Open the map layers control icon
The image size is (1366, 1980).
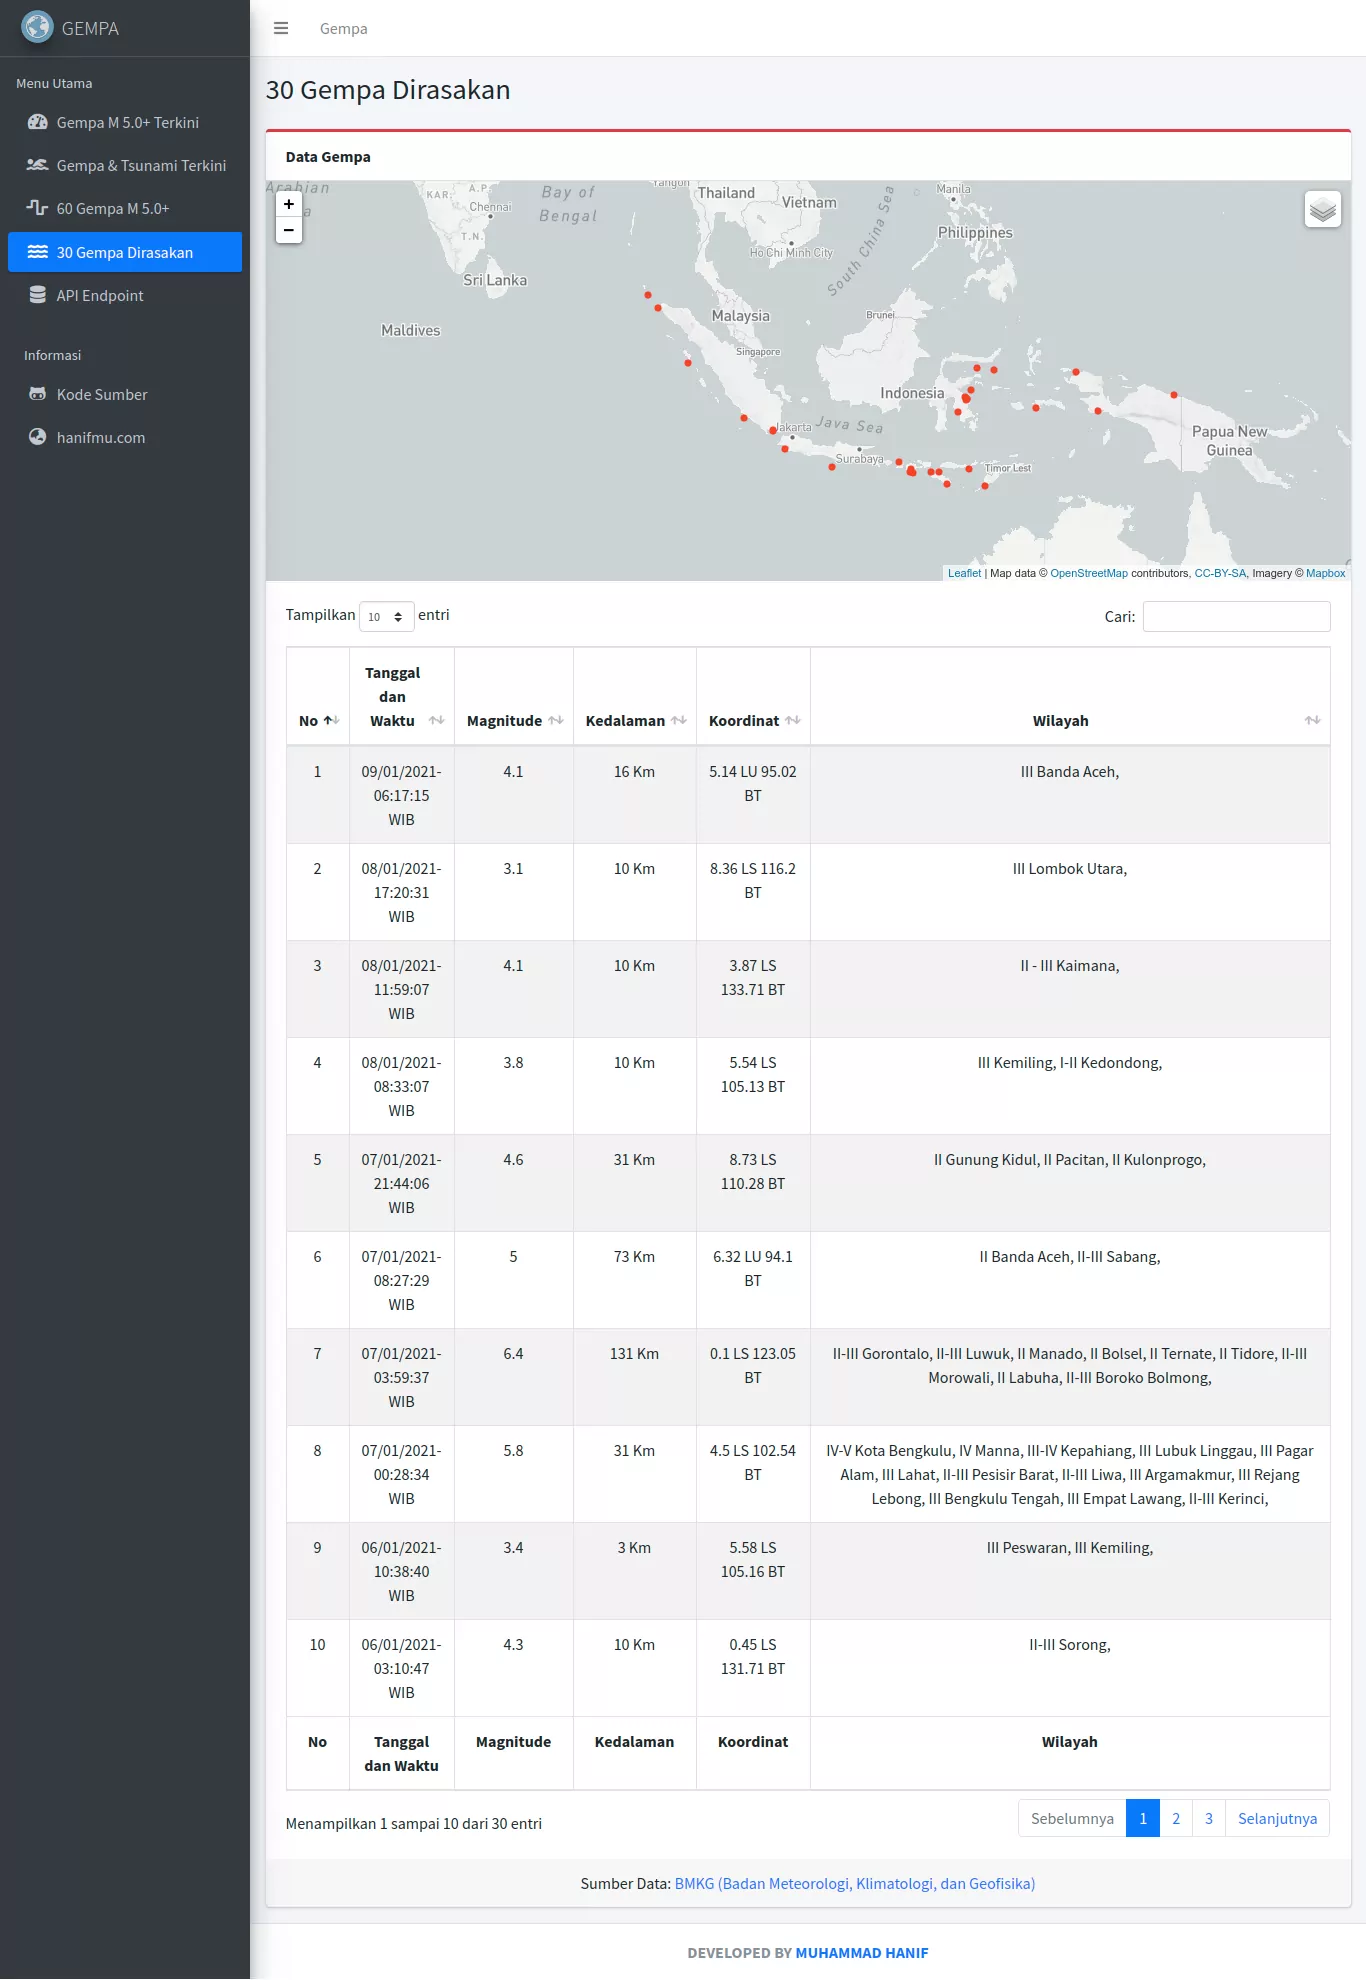(x=1322, y=209)
